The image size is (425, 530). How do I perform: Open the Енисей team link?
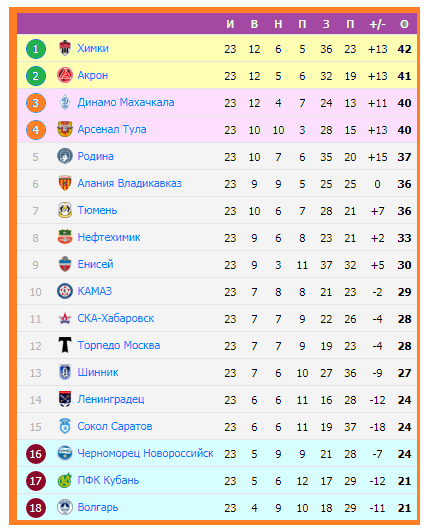coord(95,264)
